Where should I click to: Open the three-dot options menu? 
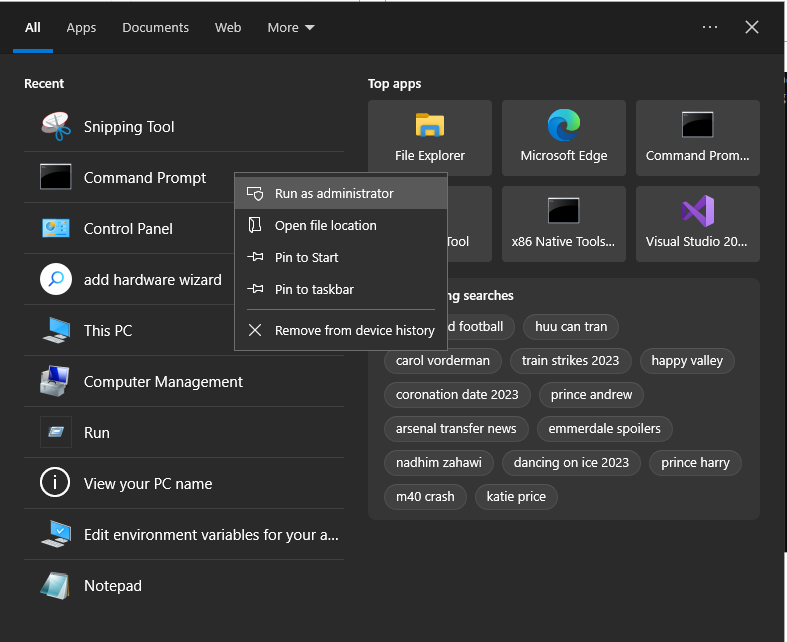click(710, 28)
